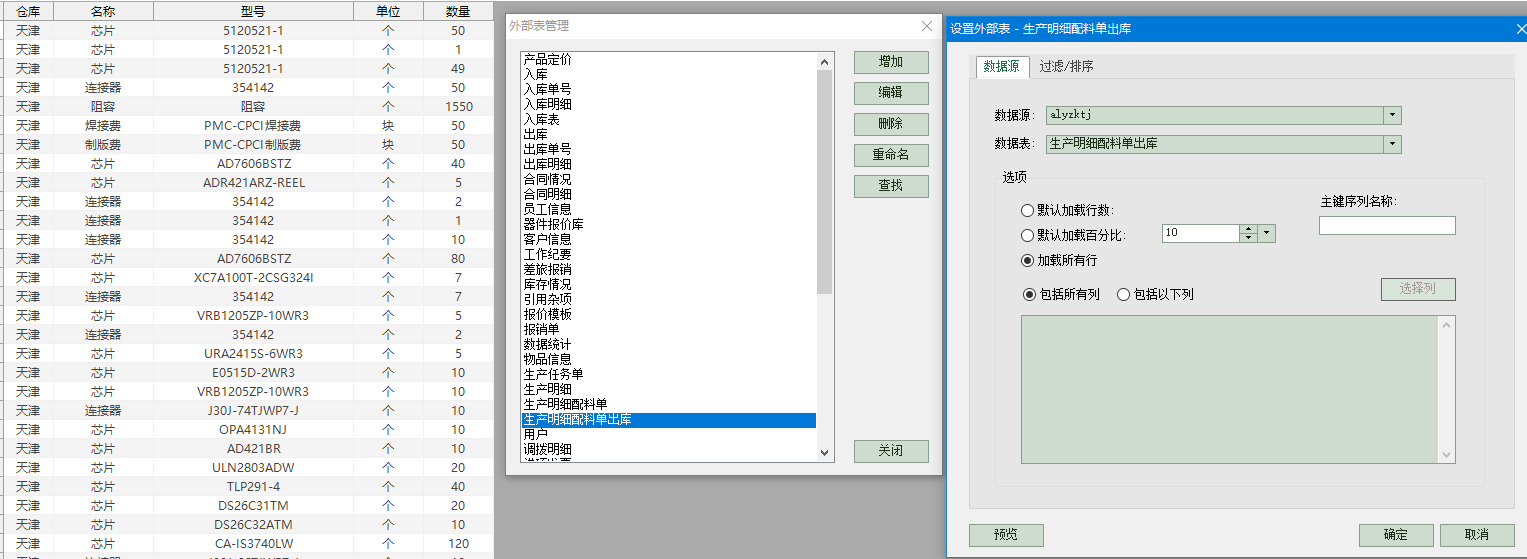Click the 预览 button
The width and height of the screenshot is (1527, 559).
click(x=1006, y=535)
